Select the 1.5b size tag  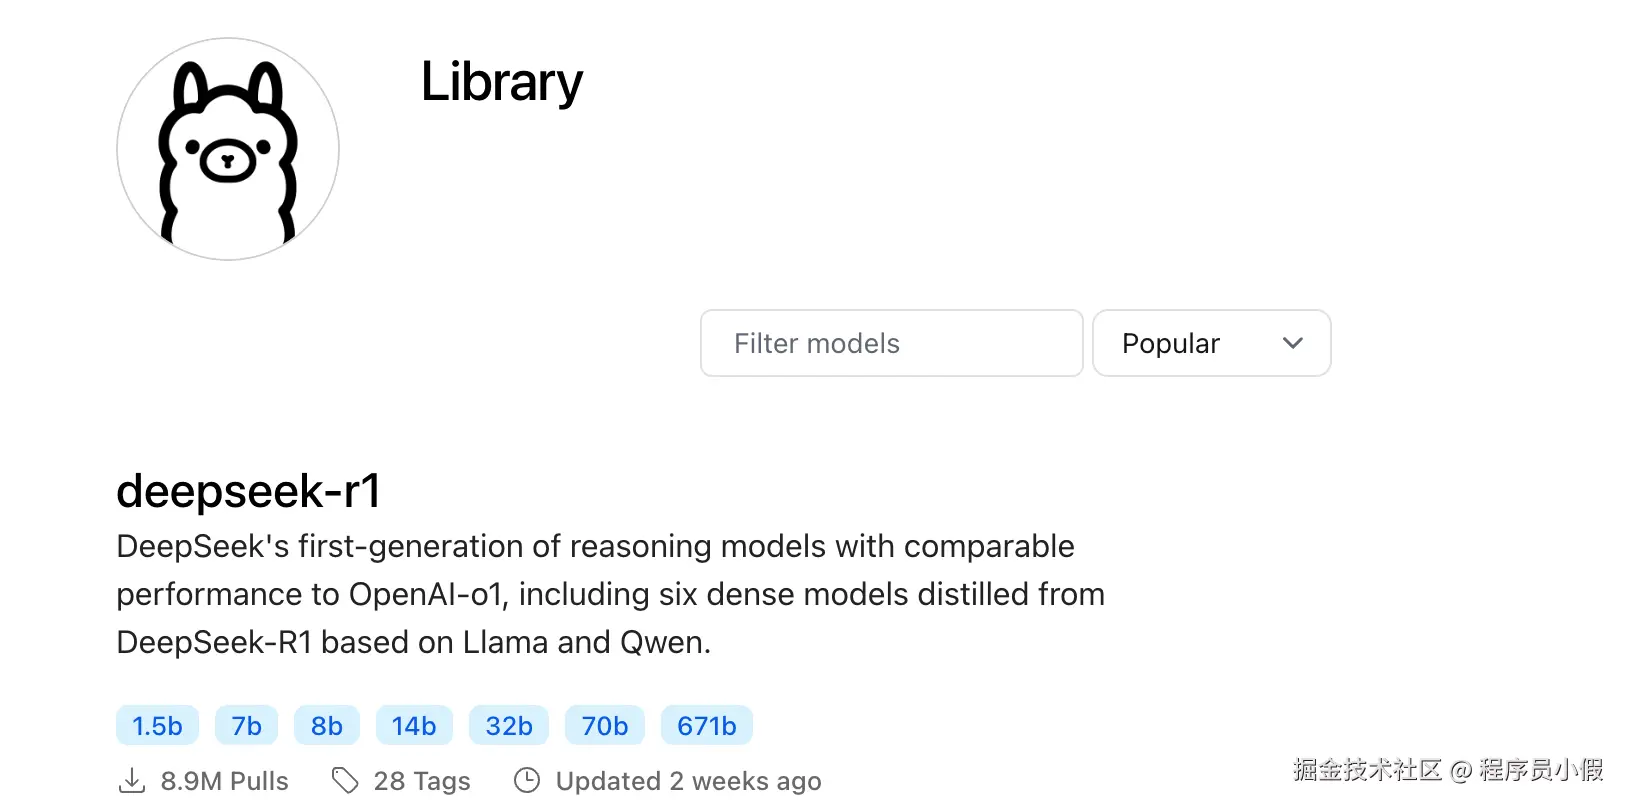coord(157,726)
